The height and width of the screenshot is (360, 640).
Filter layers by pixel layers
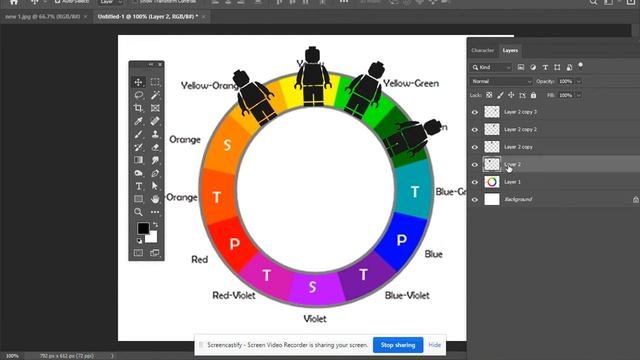pos(521,67)
